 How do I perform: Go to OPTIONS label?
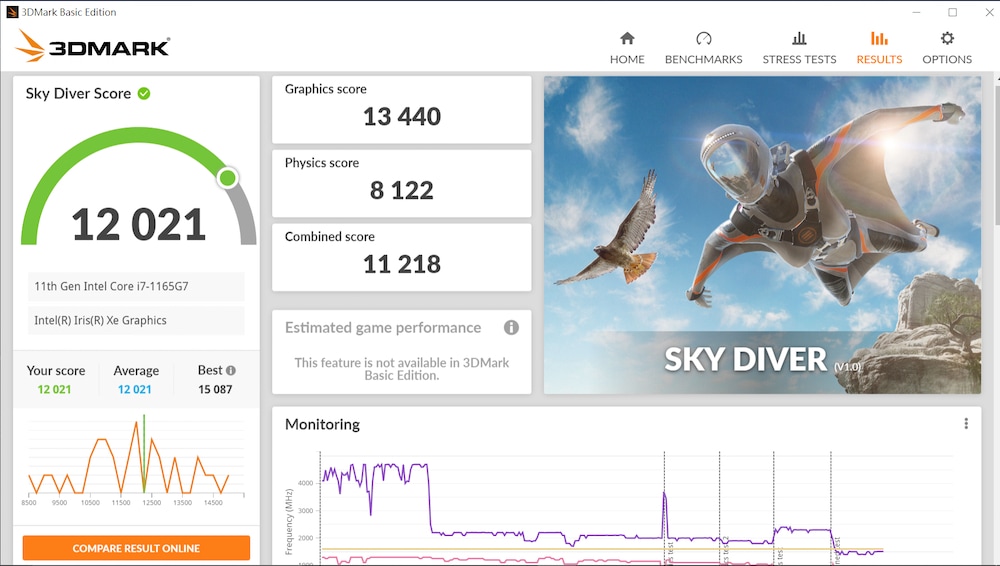coord(947,59)
